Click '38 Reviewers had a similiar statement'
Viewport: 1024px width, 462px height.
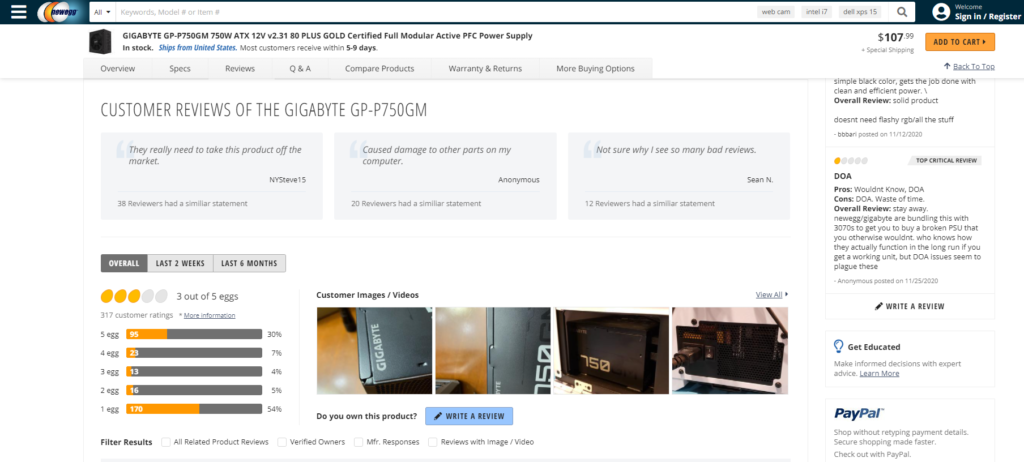click(182, 204)
